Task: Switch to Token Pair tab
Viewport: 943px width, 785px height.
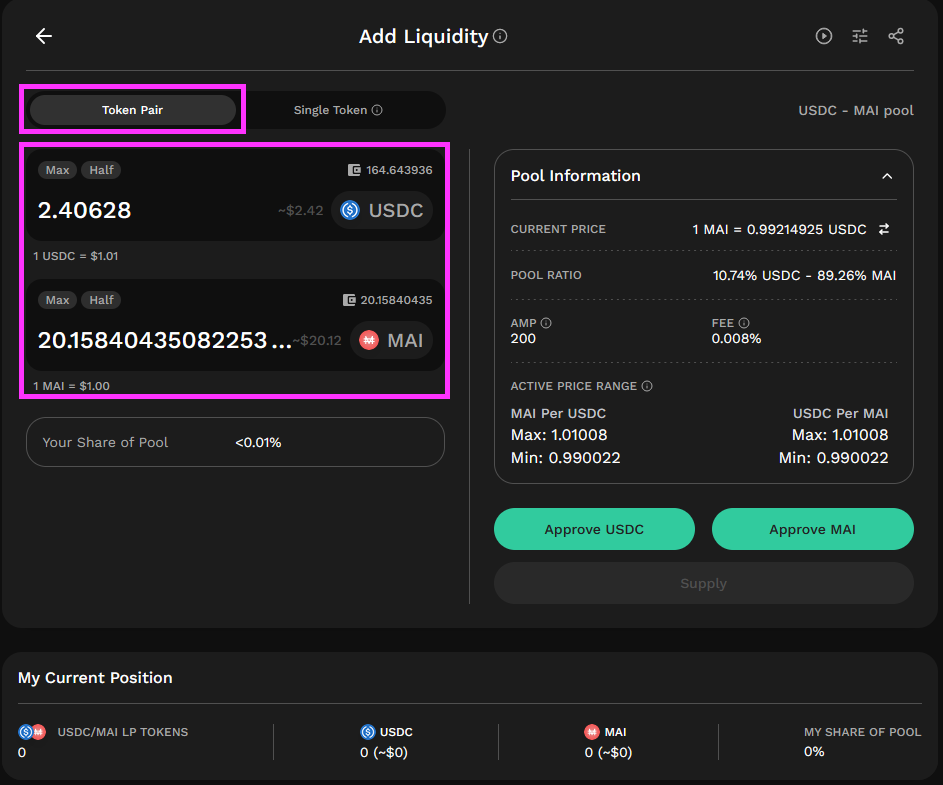Action: pyautogui.click(x=132, y=110)
